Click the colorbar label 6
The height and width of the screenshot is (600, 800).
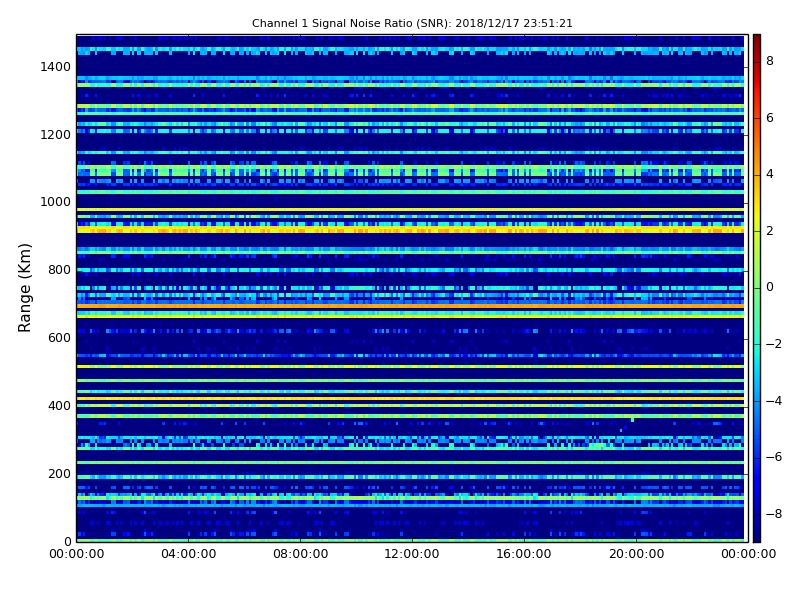pos(770,118)
